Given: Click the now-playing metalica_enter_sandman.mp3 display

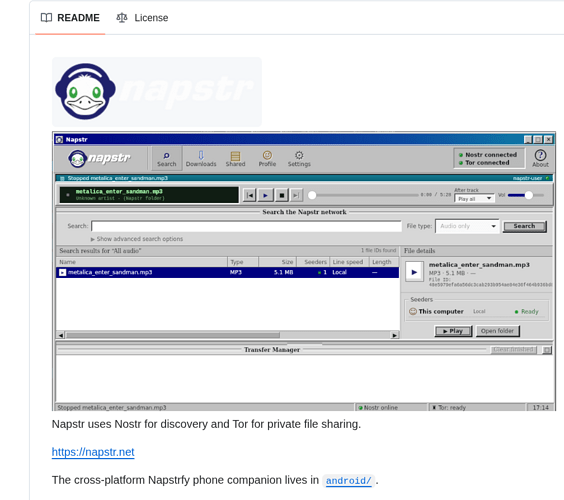Looking at the screenshot, I should 149,195.
